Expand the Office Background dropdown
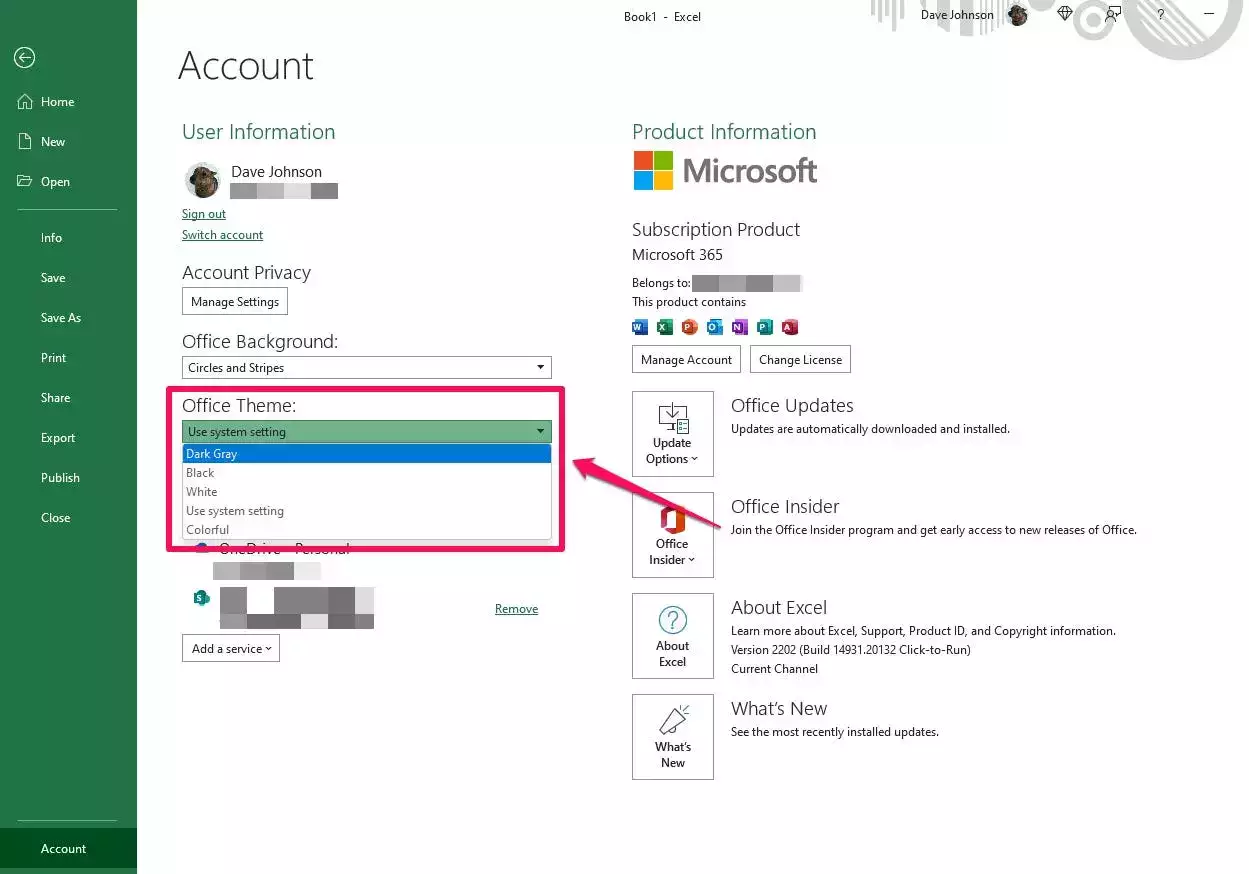 (x=366, y=368)
